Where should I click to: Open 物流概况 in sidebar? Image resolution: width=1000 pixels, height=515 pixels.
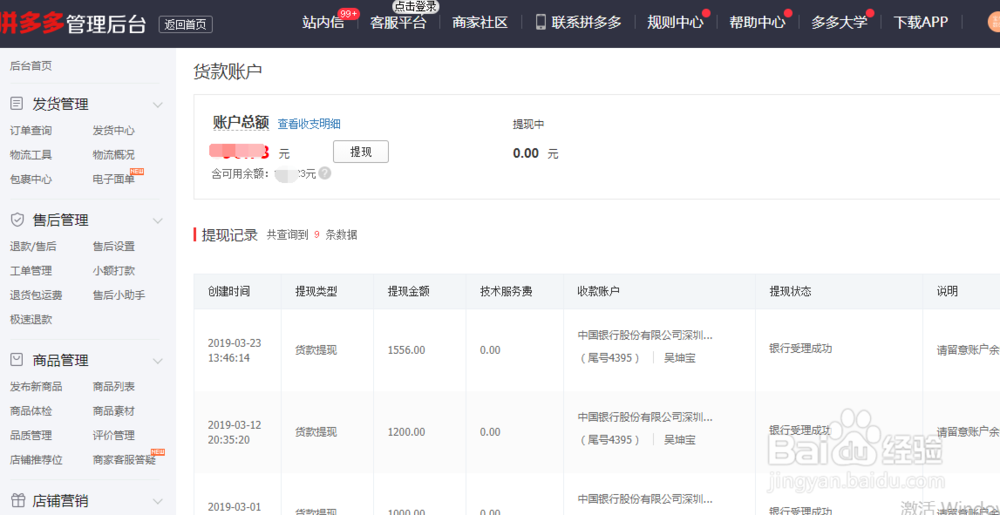coord(114,155)
